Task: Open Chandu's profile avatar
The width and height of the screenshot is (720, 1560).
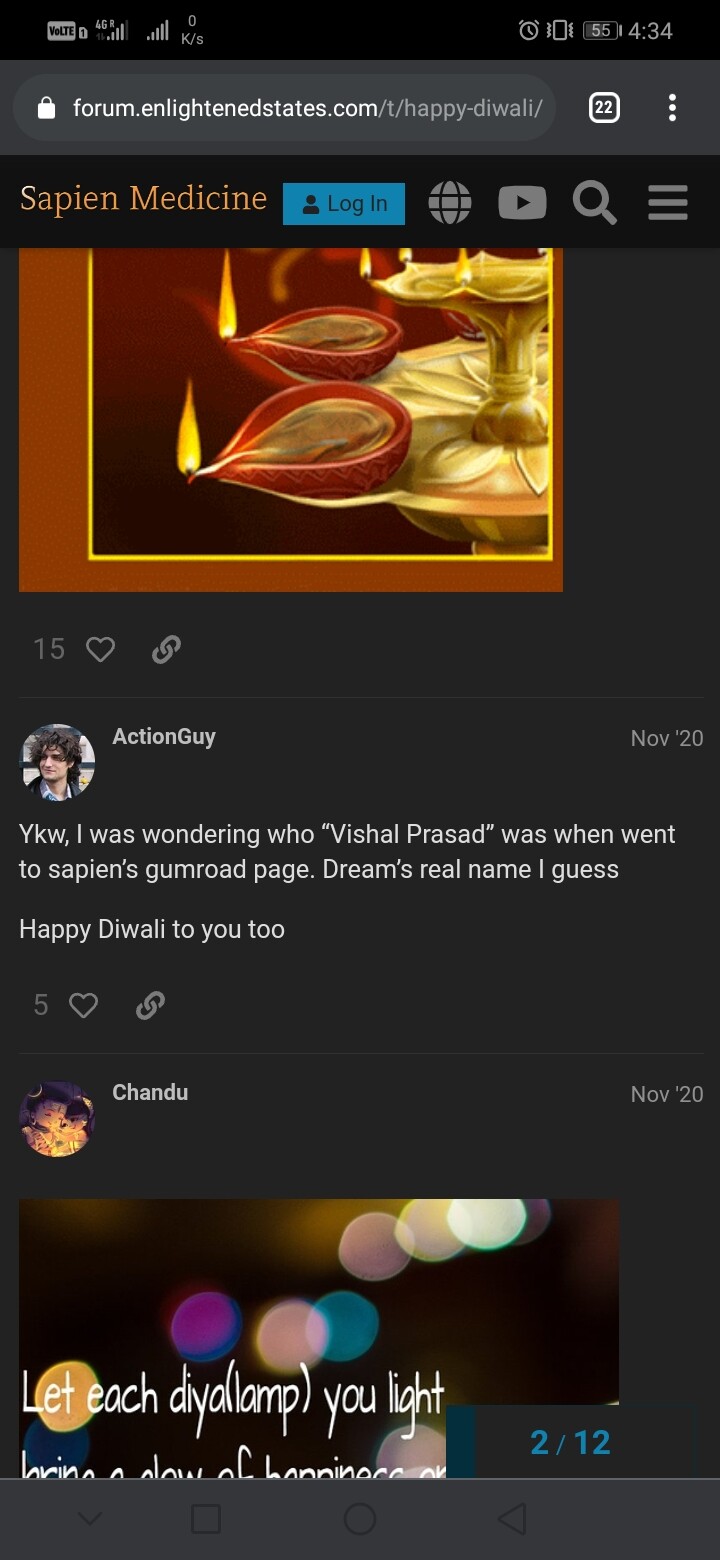Action: tap(57, 1118)
